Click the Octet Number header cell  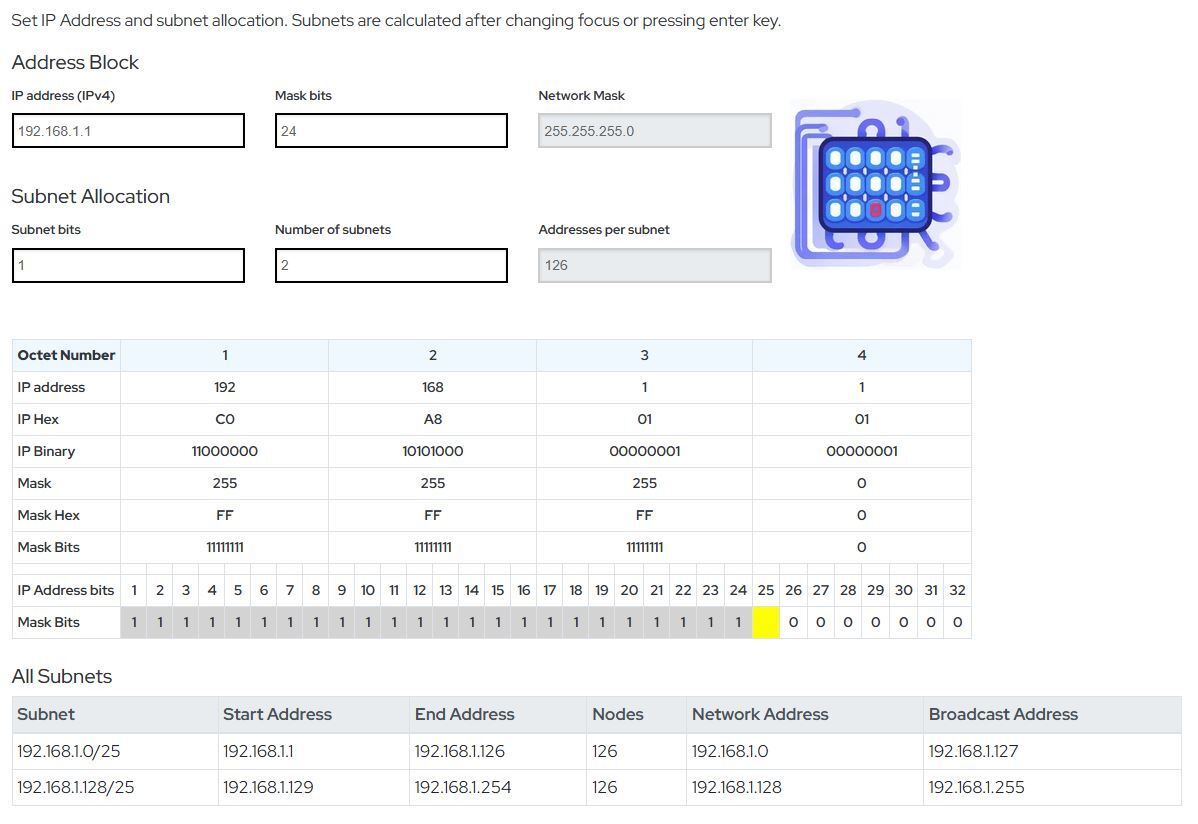(66, 355)
